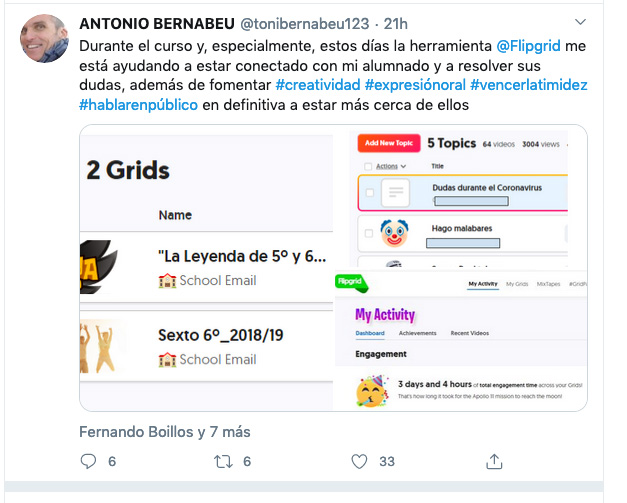Open the #hablarenpúblico hashtag link
The width and height of the screenshot is (627, 503).
tap(138, 105)
